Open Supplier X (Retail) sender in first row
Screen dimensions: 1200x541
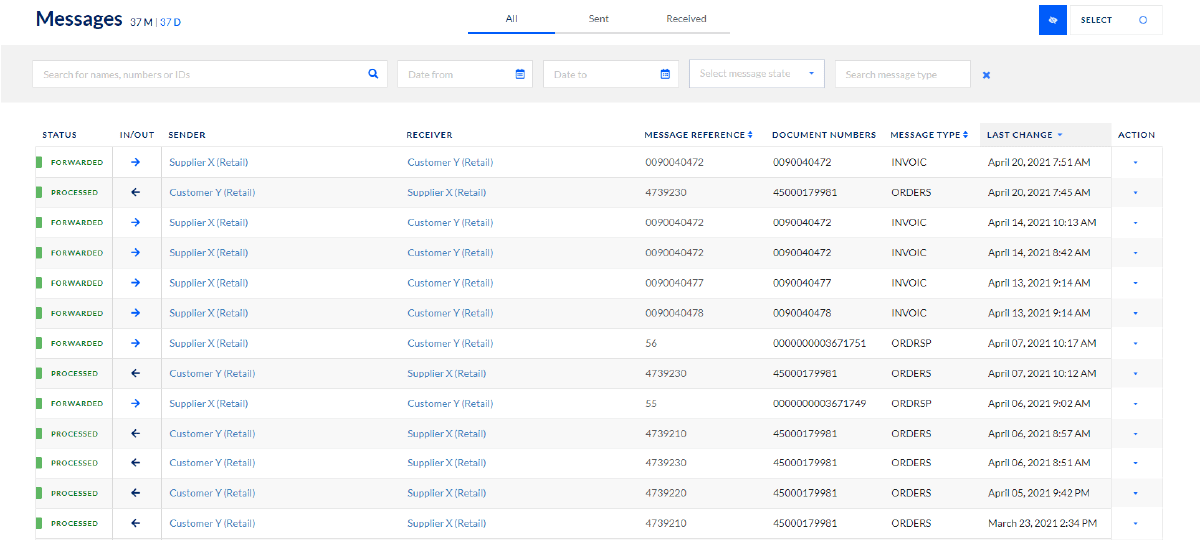click(209, 162)
